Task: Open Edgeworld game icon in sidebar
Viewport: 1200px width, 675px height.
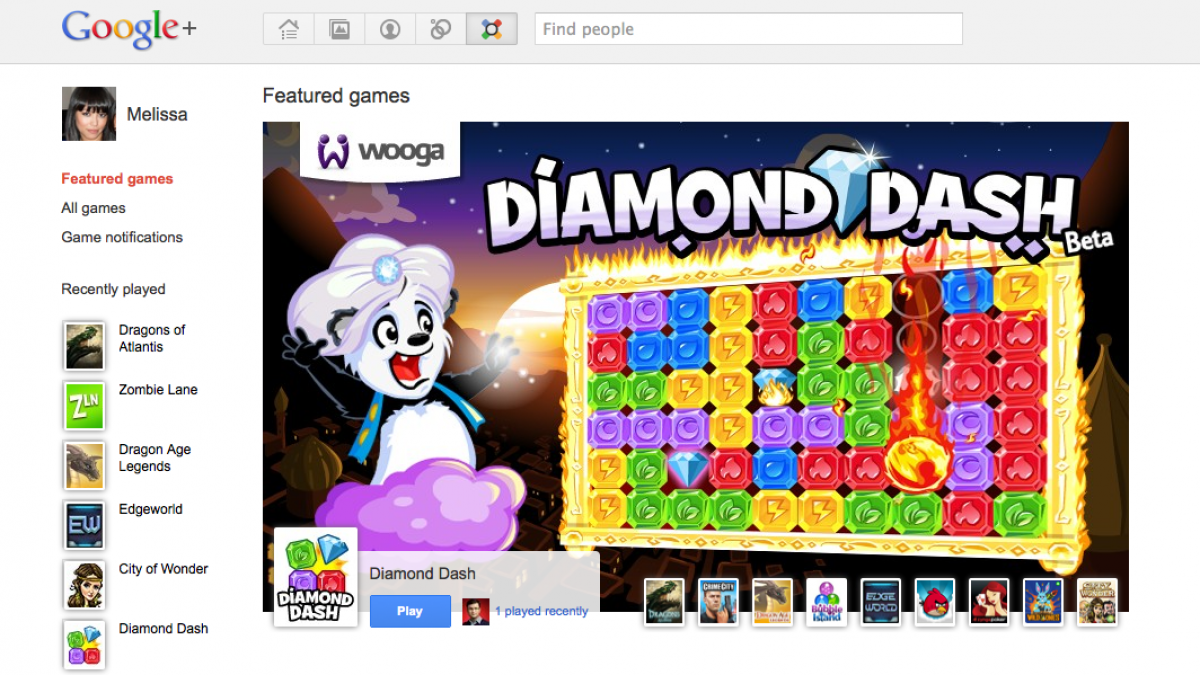Action: tap(84, 525)
